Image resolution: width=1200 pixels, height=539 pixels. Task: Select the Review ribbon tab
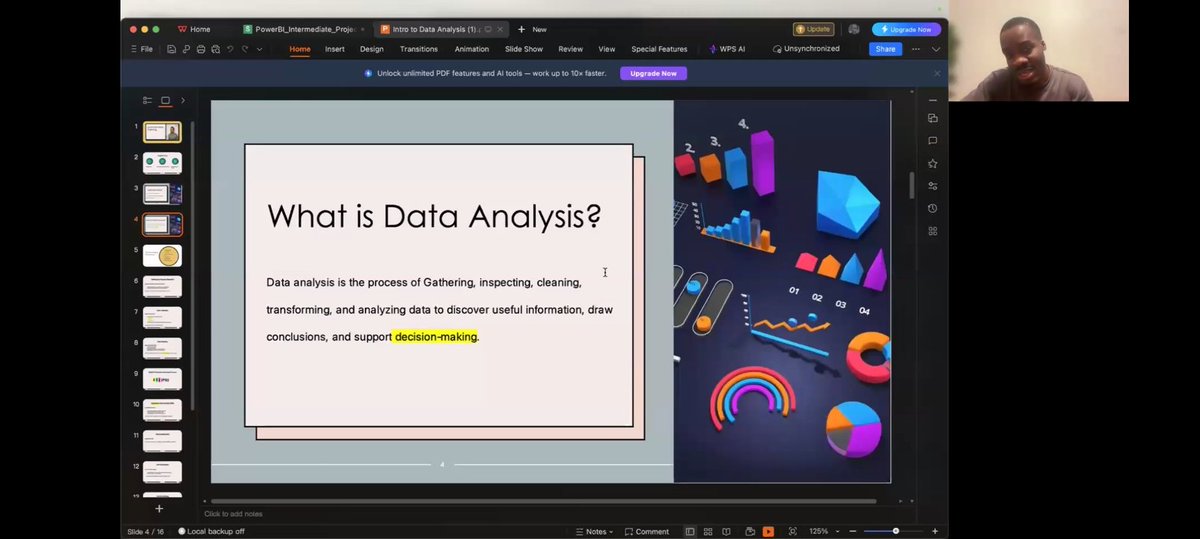point(571,49)
